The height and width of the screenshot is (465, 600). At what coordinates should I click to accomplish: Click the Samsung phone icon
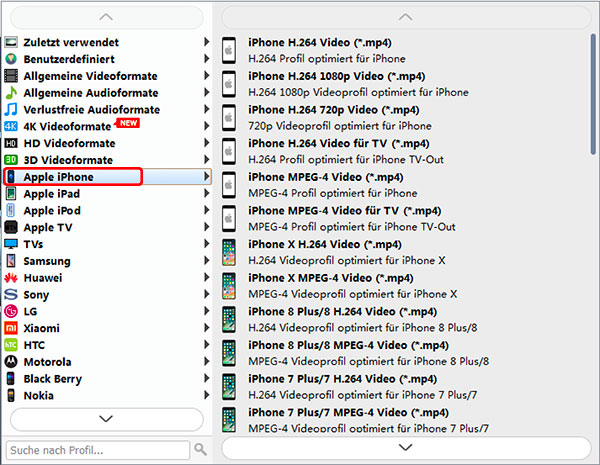(11, 261)
